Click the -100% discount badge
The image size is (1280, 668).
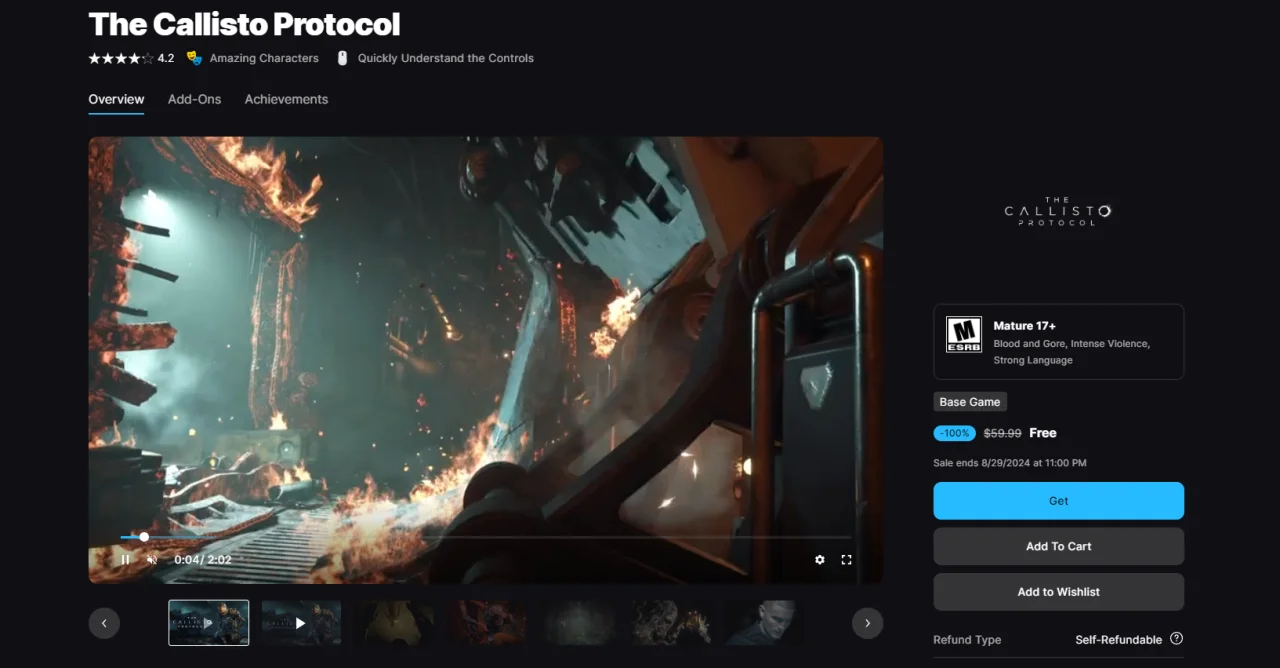pos(954,433)
